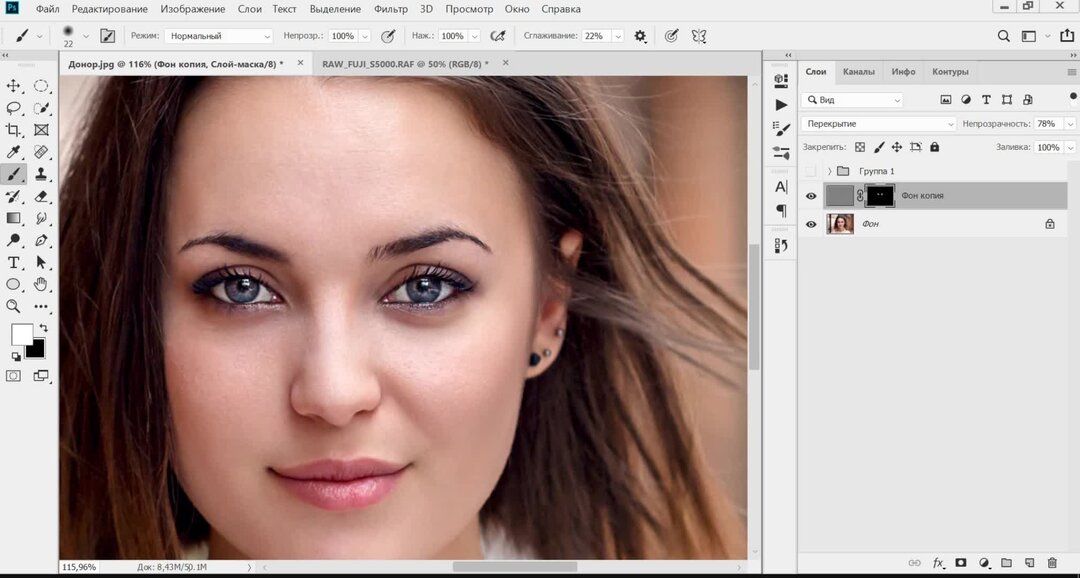Select the Healing Brush bandage tool
The height and width of the screenshot is (578, 1080).
[41, 152]
